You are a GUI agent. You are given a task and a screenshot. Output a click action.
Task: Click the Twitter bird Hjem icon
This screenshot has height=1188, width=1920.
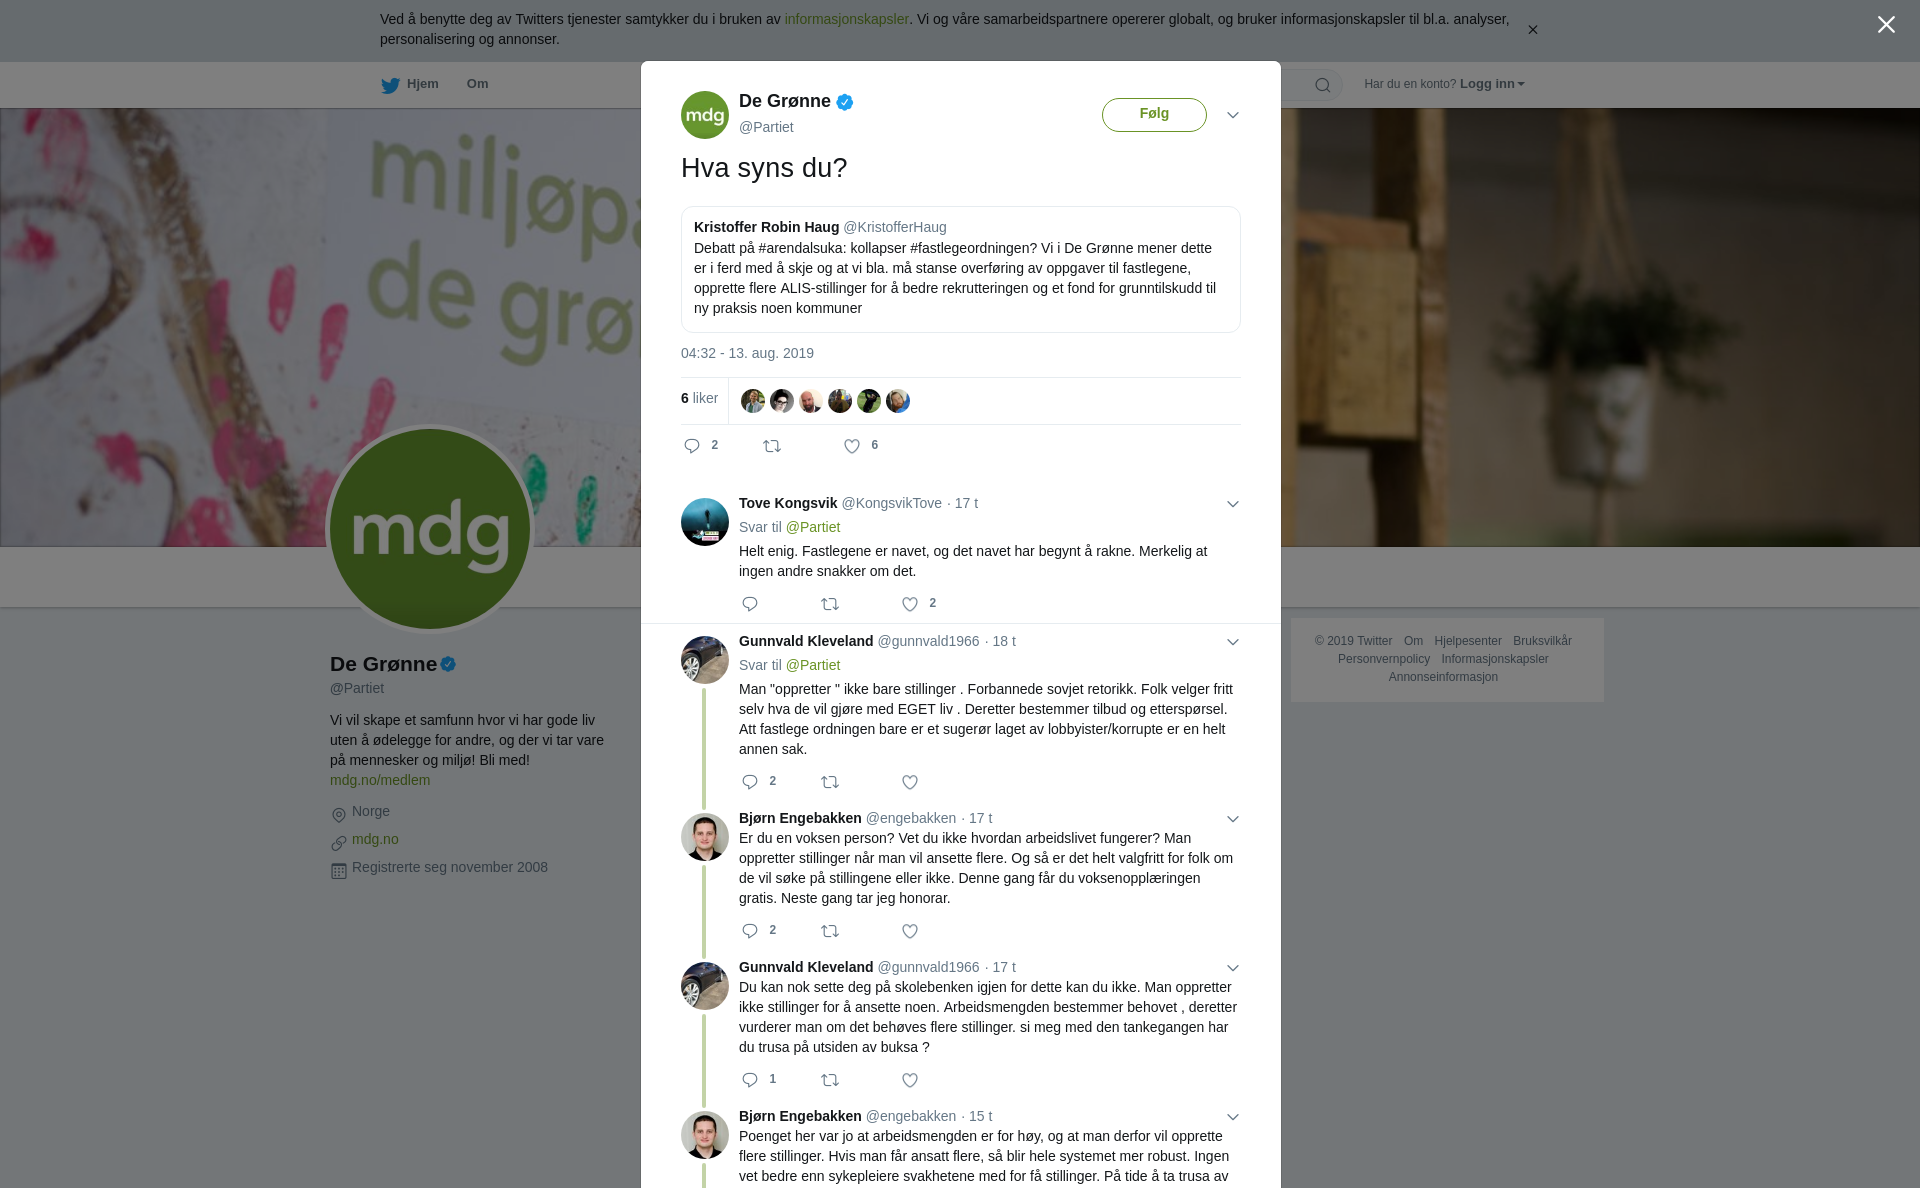click(390, 85)
